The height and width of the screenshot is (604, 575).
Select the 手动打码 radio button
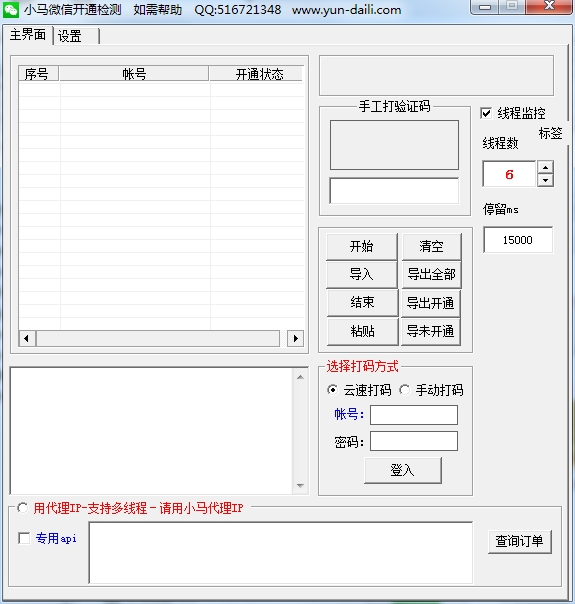(404, 390)
